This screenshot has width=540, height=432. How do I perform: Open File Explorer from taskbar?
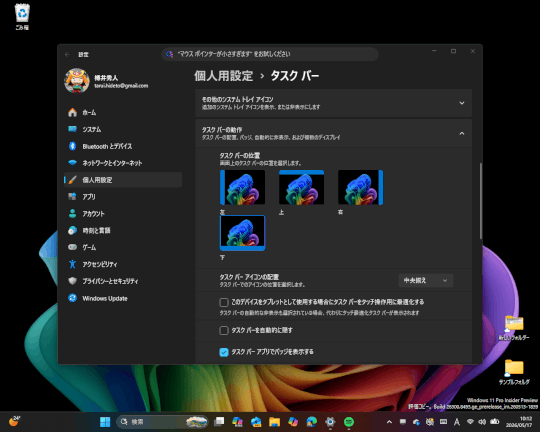[274, 422]
